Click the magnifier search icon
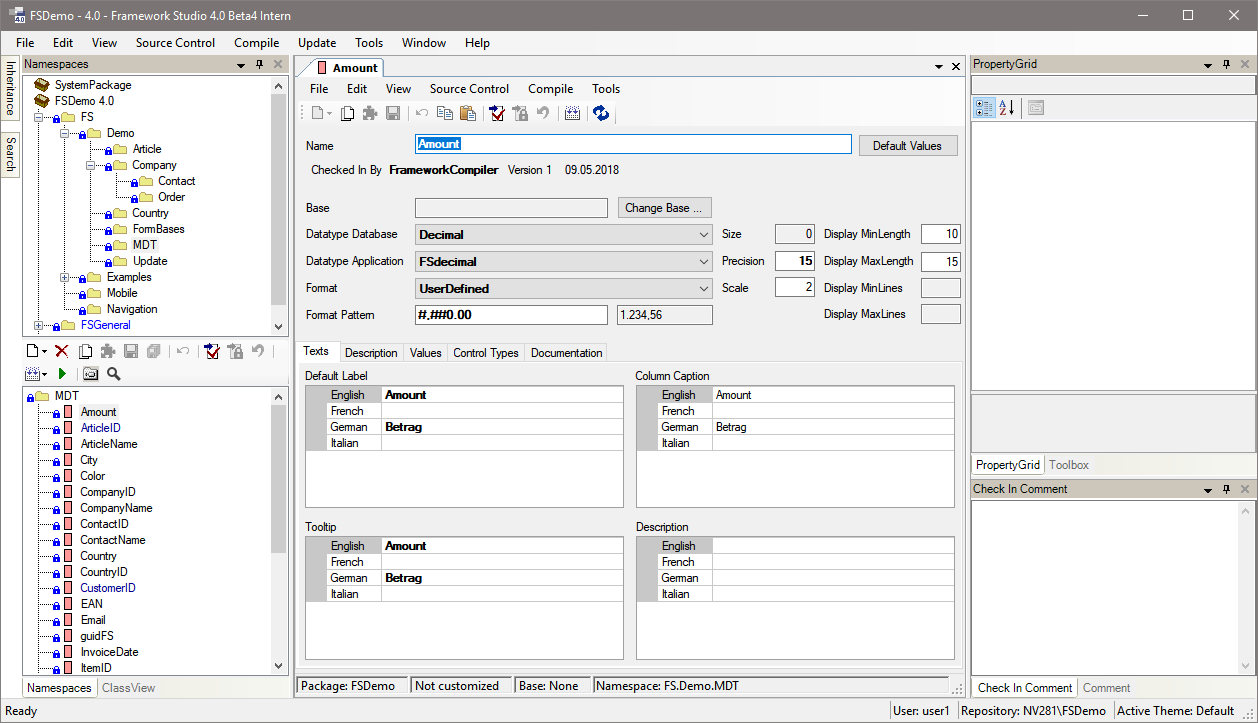Screen dimensions: 1258x723 114,373
